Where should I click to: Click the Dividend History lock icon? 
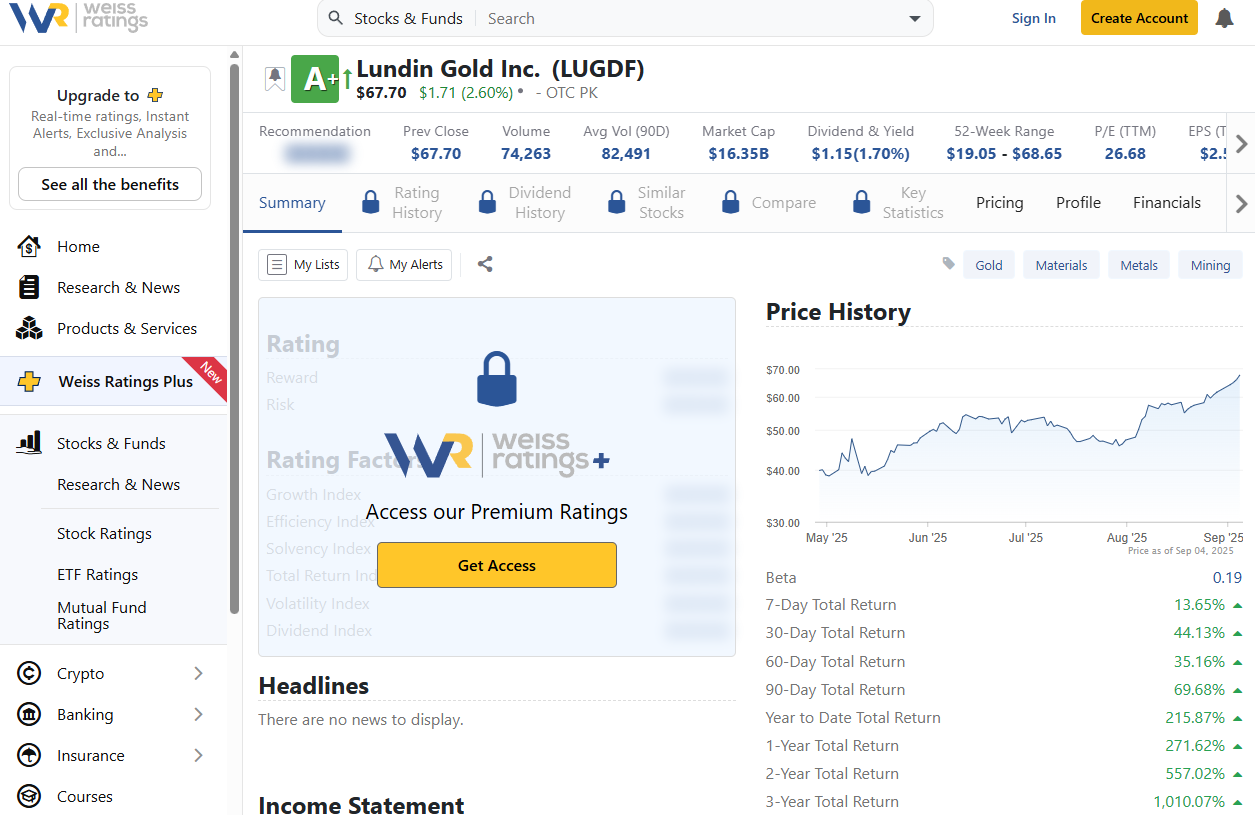[x=487, y=203]
